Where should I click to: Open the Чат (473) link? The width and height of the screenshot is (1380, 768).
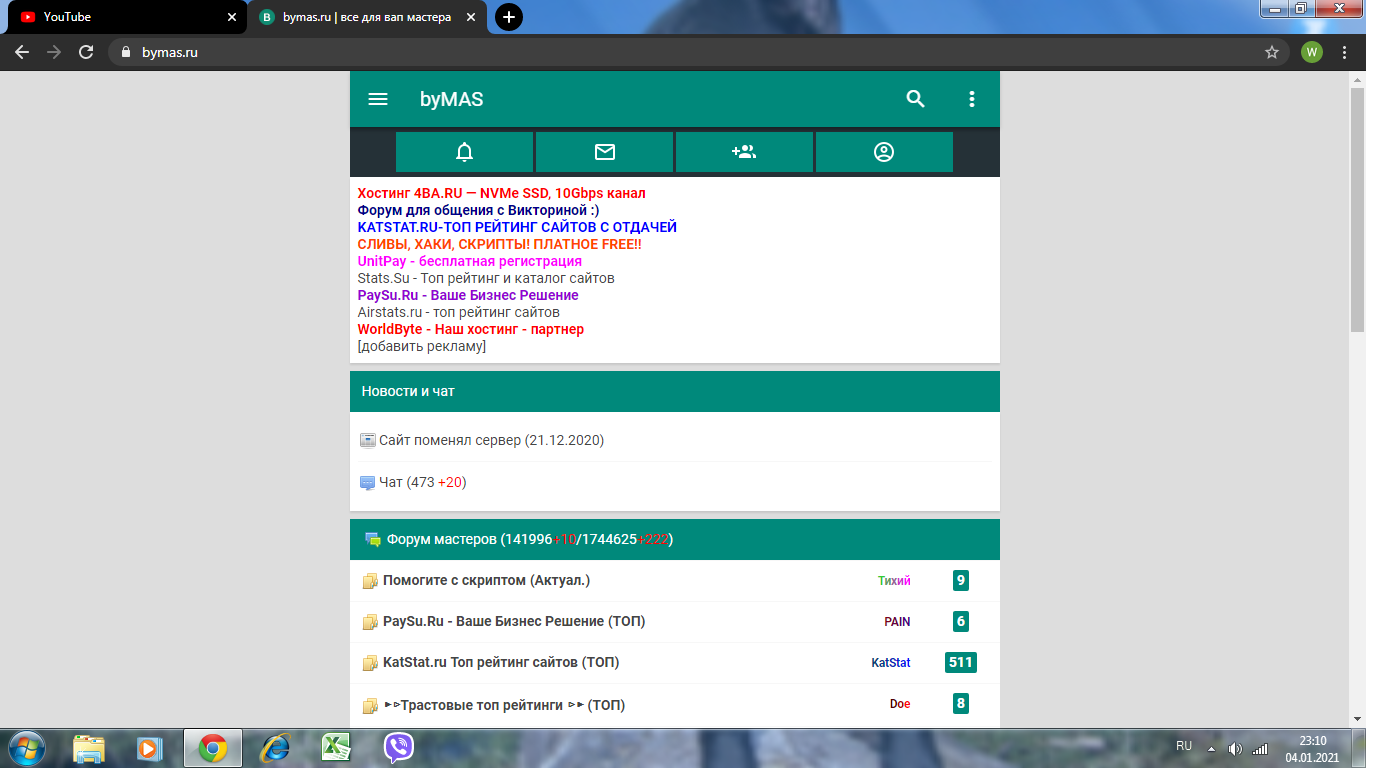click(x=420, y=482)
